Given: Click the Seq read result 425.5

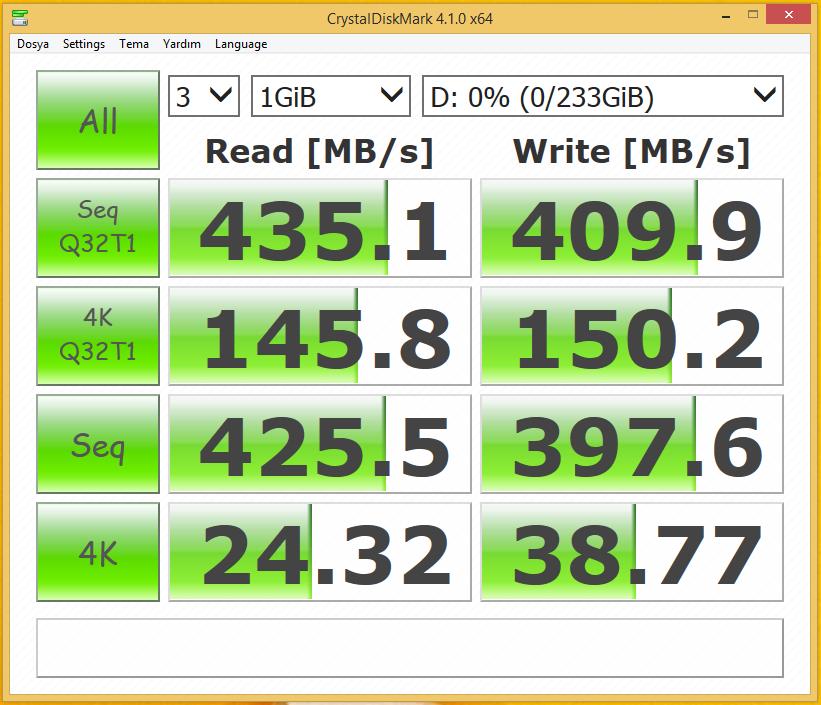Looking at the screenshot, I should coord(320,444).
